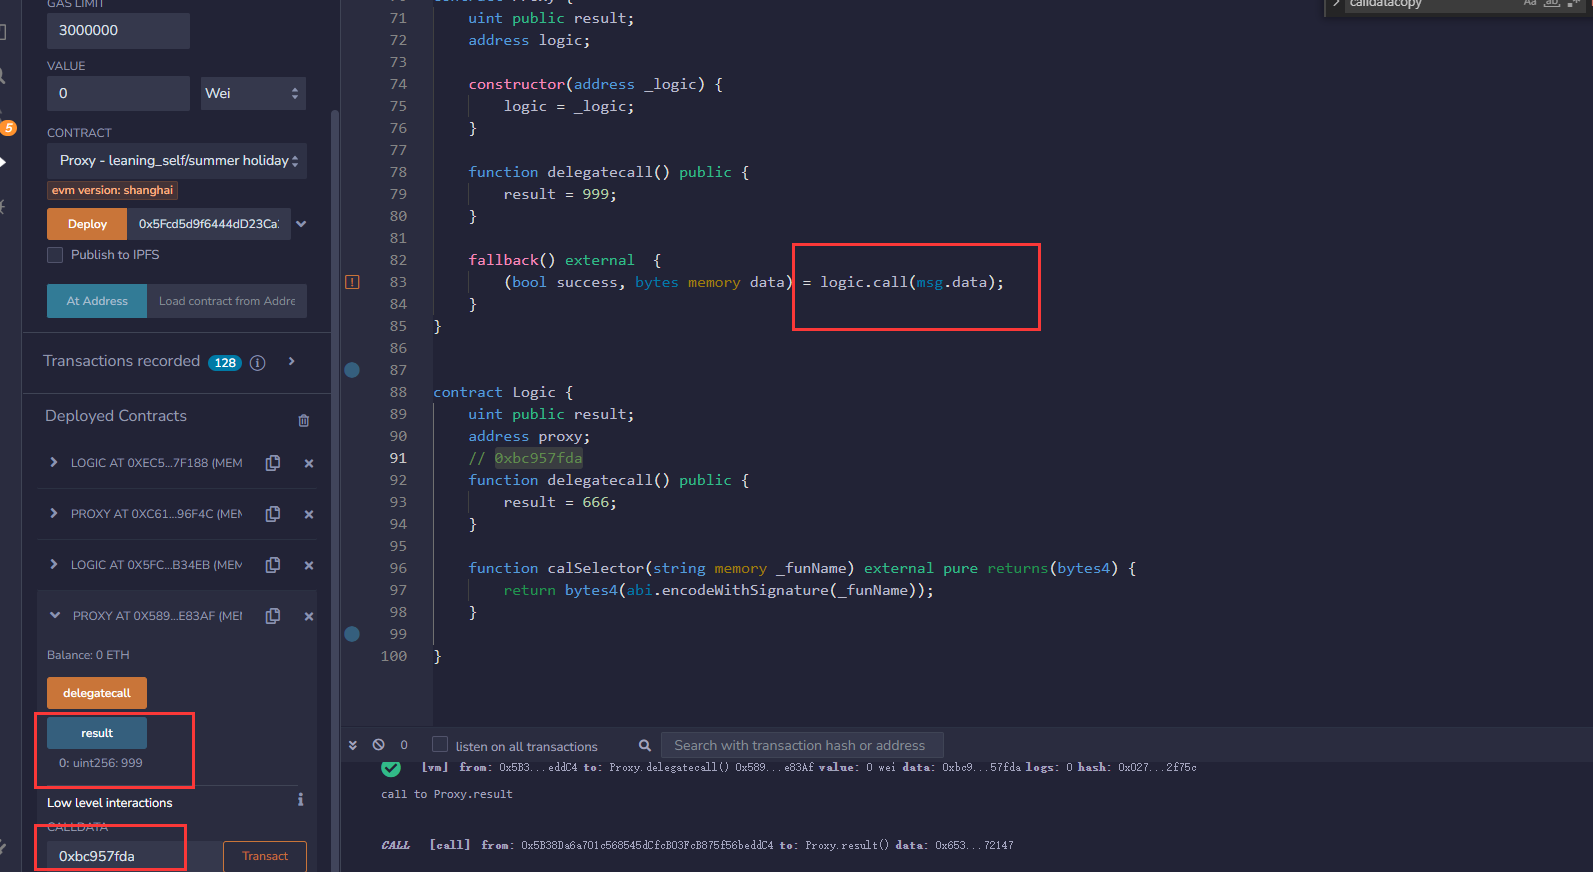
Task: Open sidebar icon with orange 5 badge
Action: pos(7,127)
